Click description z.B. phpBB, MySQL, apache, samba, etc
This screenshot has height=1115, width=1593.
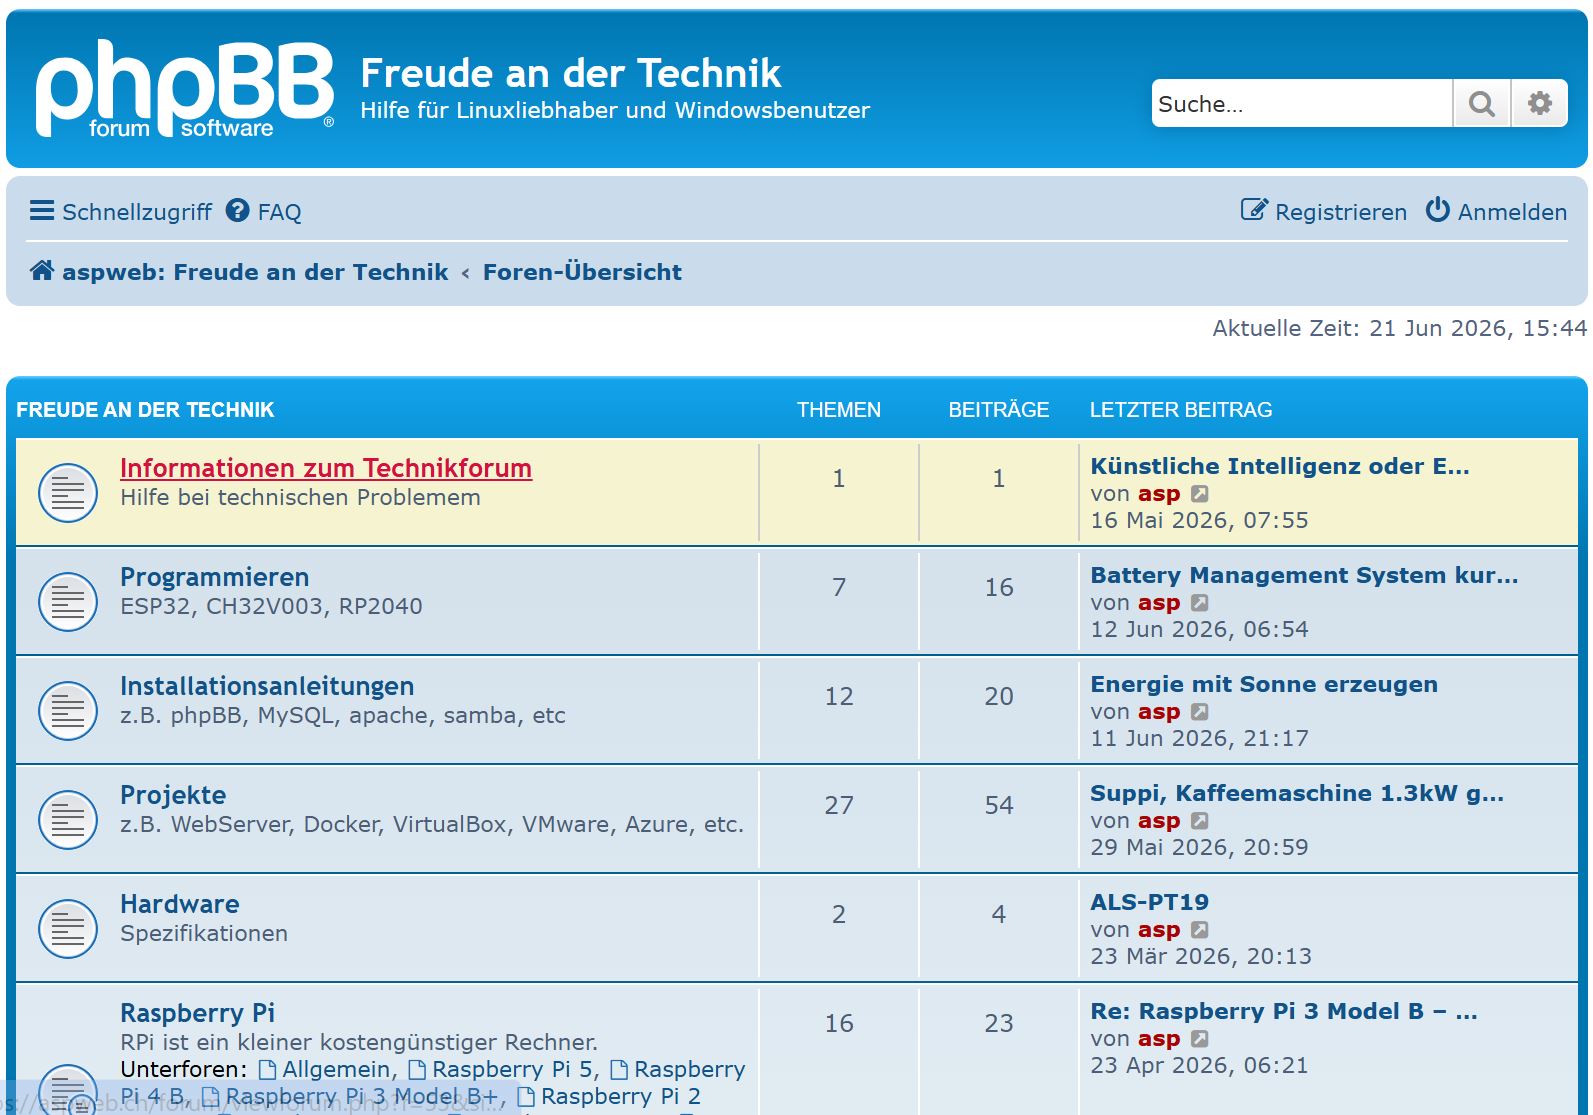(343, 716)
